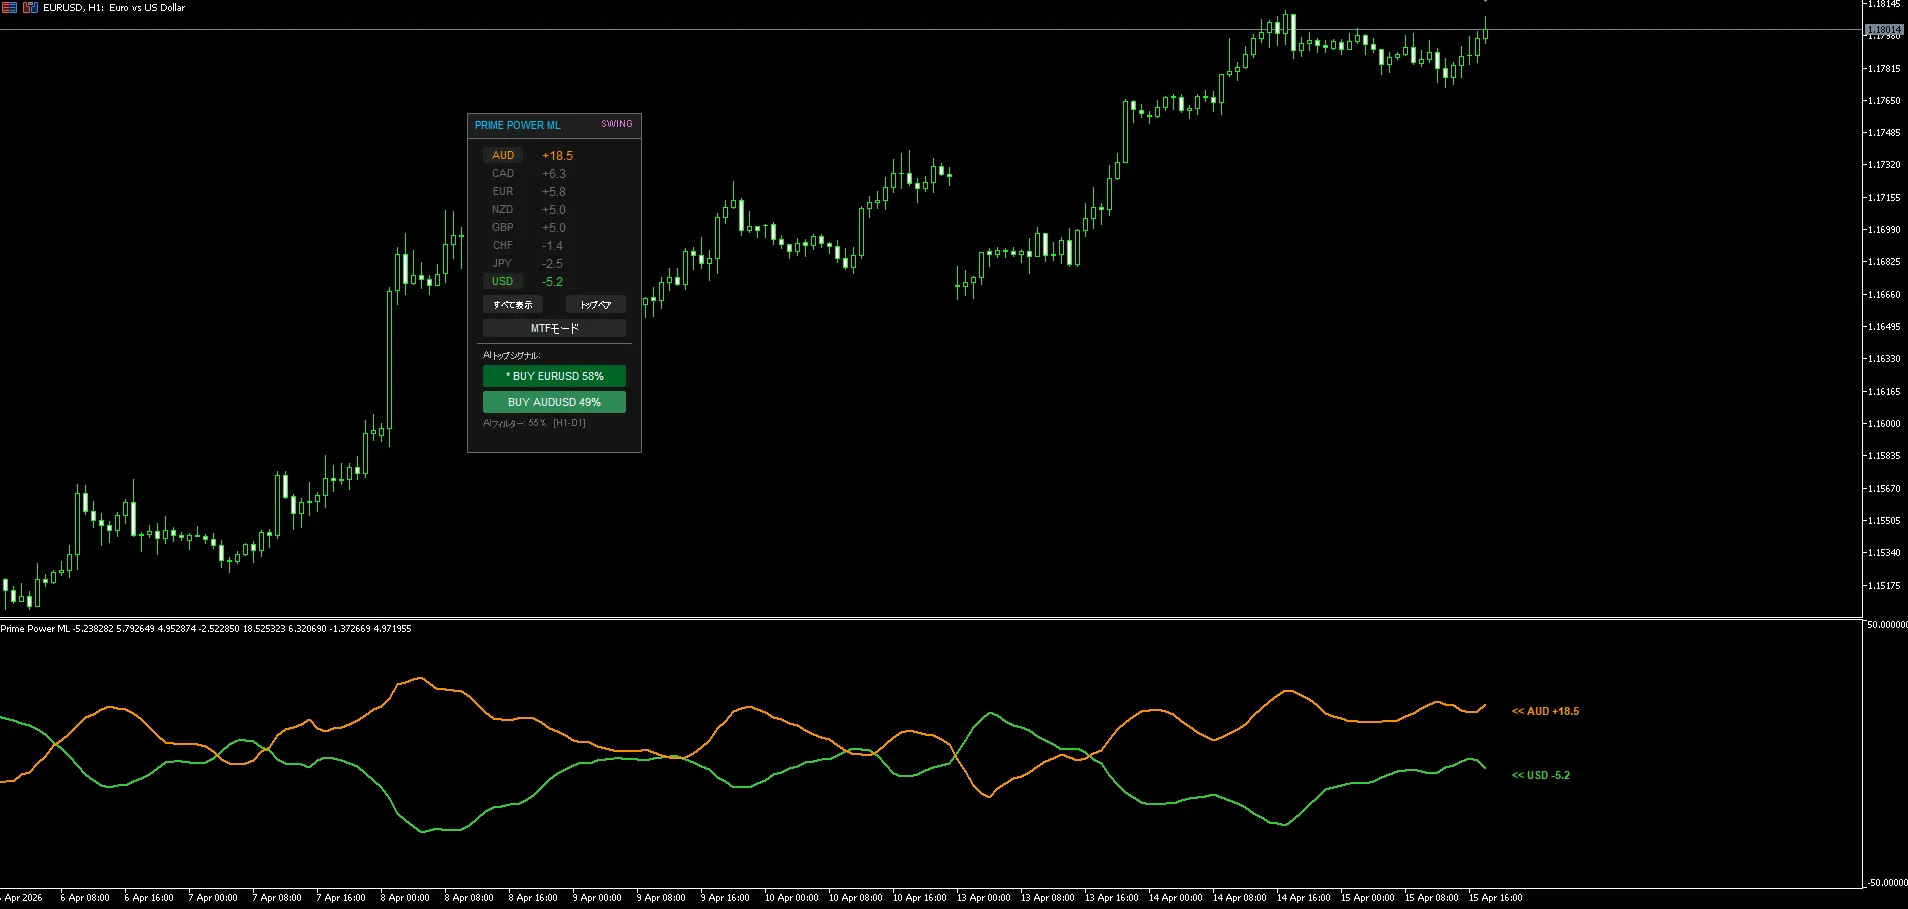Click the BUY EURUSD 58% signal
Screen dimensions: 1908x909
click(x=554, y=377)
